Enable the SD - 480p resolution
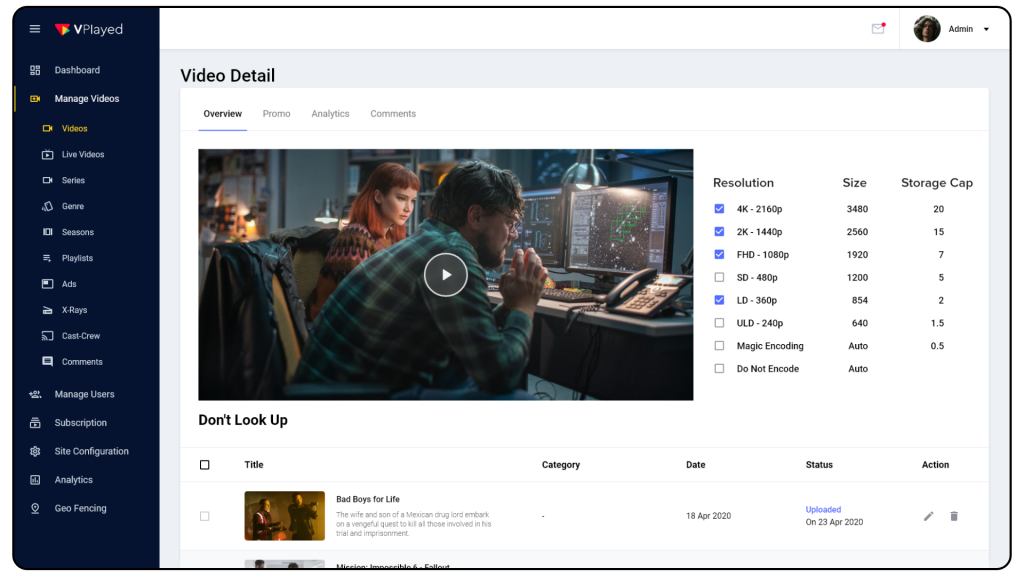Screen dimensions: 1024x576 [719, 277]
